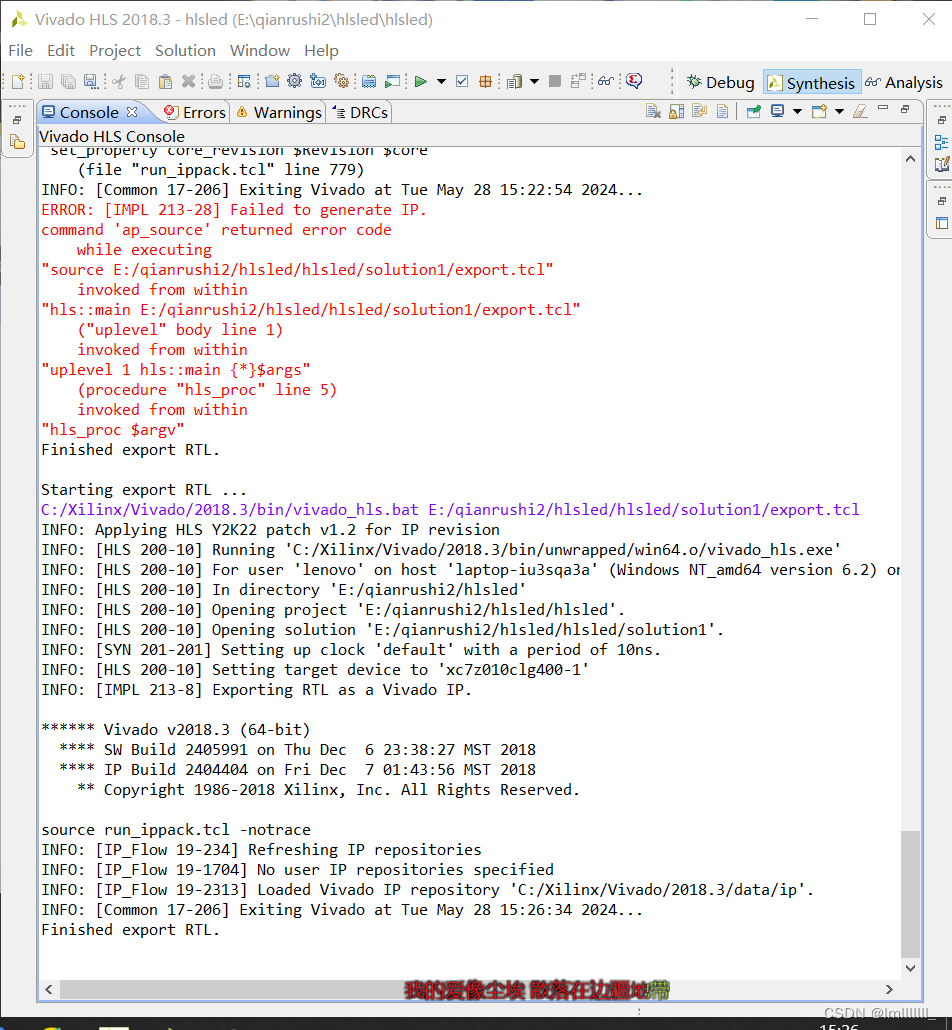The height and width of the screenshot is (1030, 952).
Task: Click horizontal scrollbar left arrow
Action: coord(49,989)
